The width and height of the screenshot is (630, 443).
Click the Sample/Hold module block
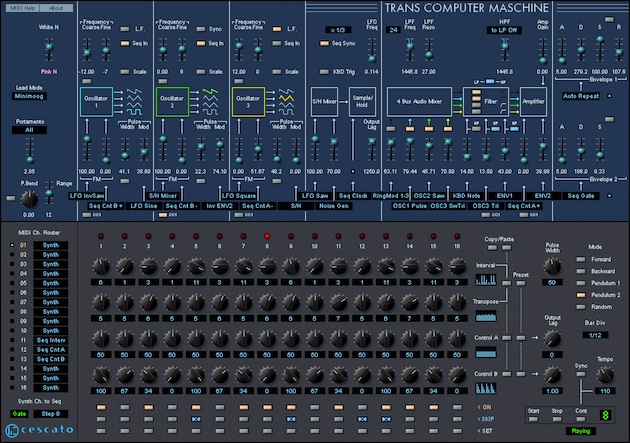362,102
